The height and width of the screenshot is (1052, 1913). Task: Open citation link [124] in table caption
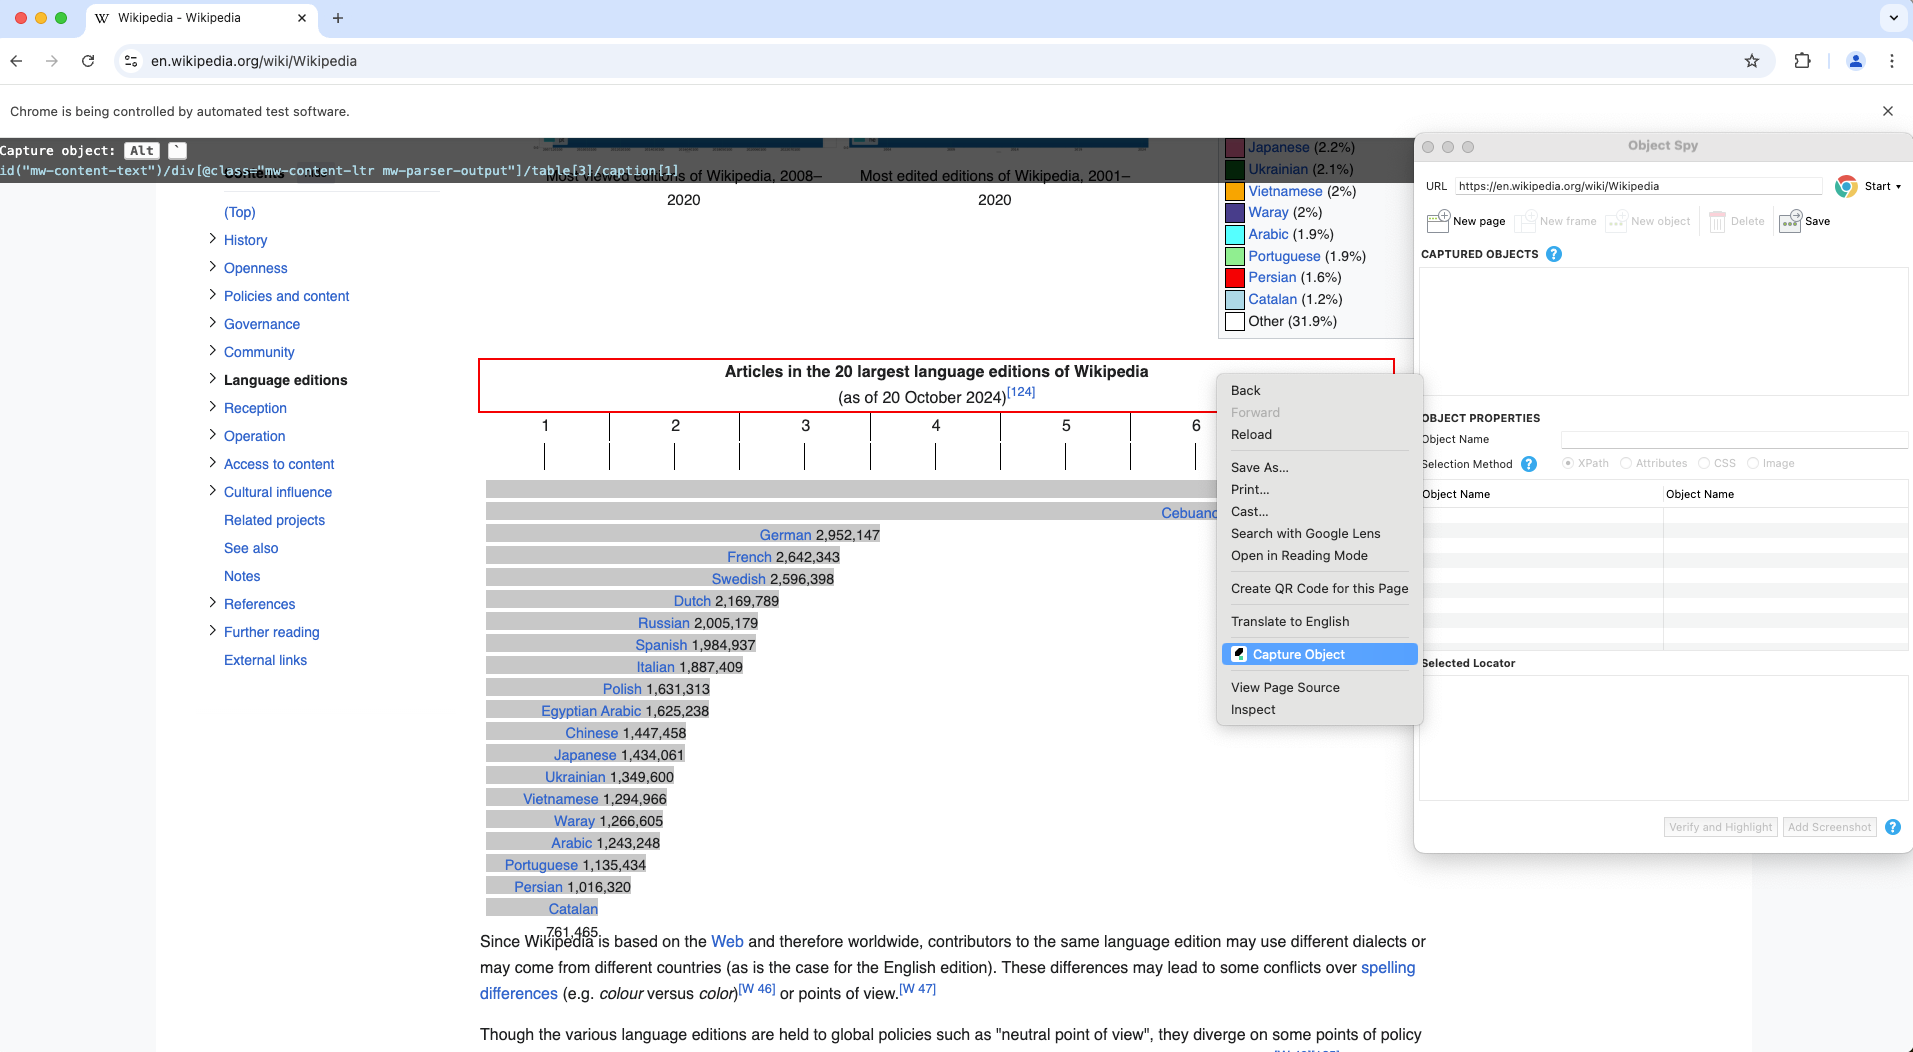tap(1021, 392)
